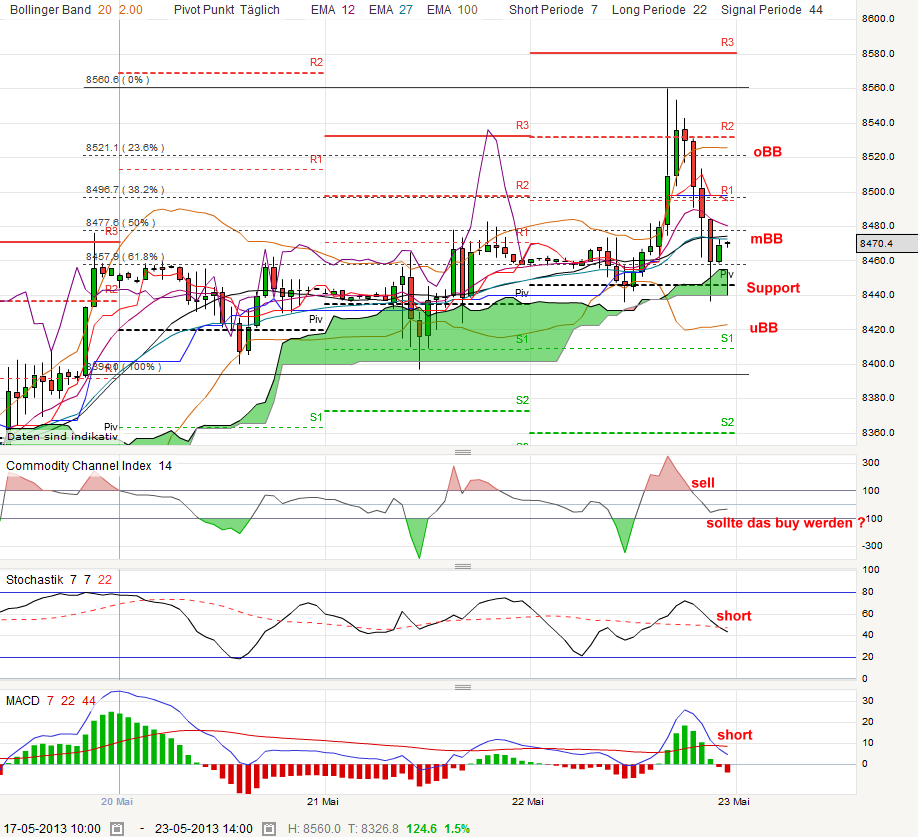This screenshot has height=837, width=918.
Task: Click the 'sollte das buy werden ?' annotation
Action: pos(786,523)
